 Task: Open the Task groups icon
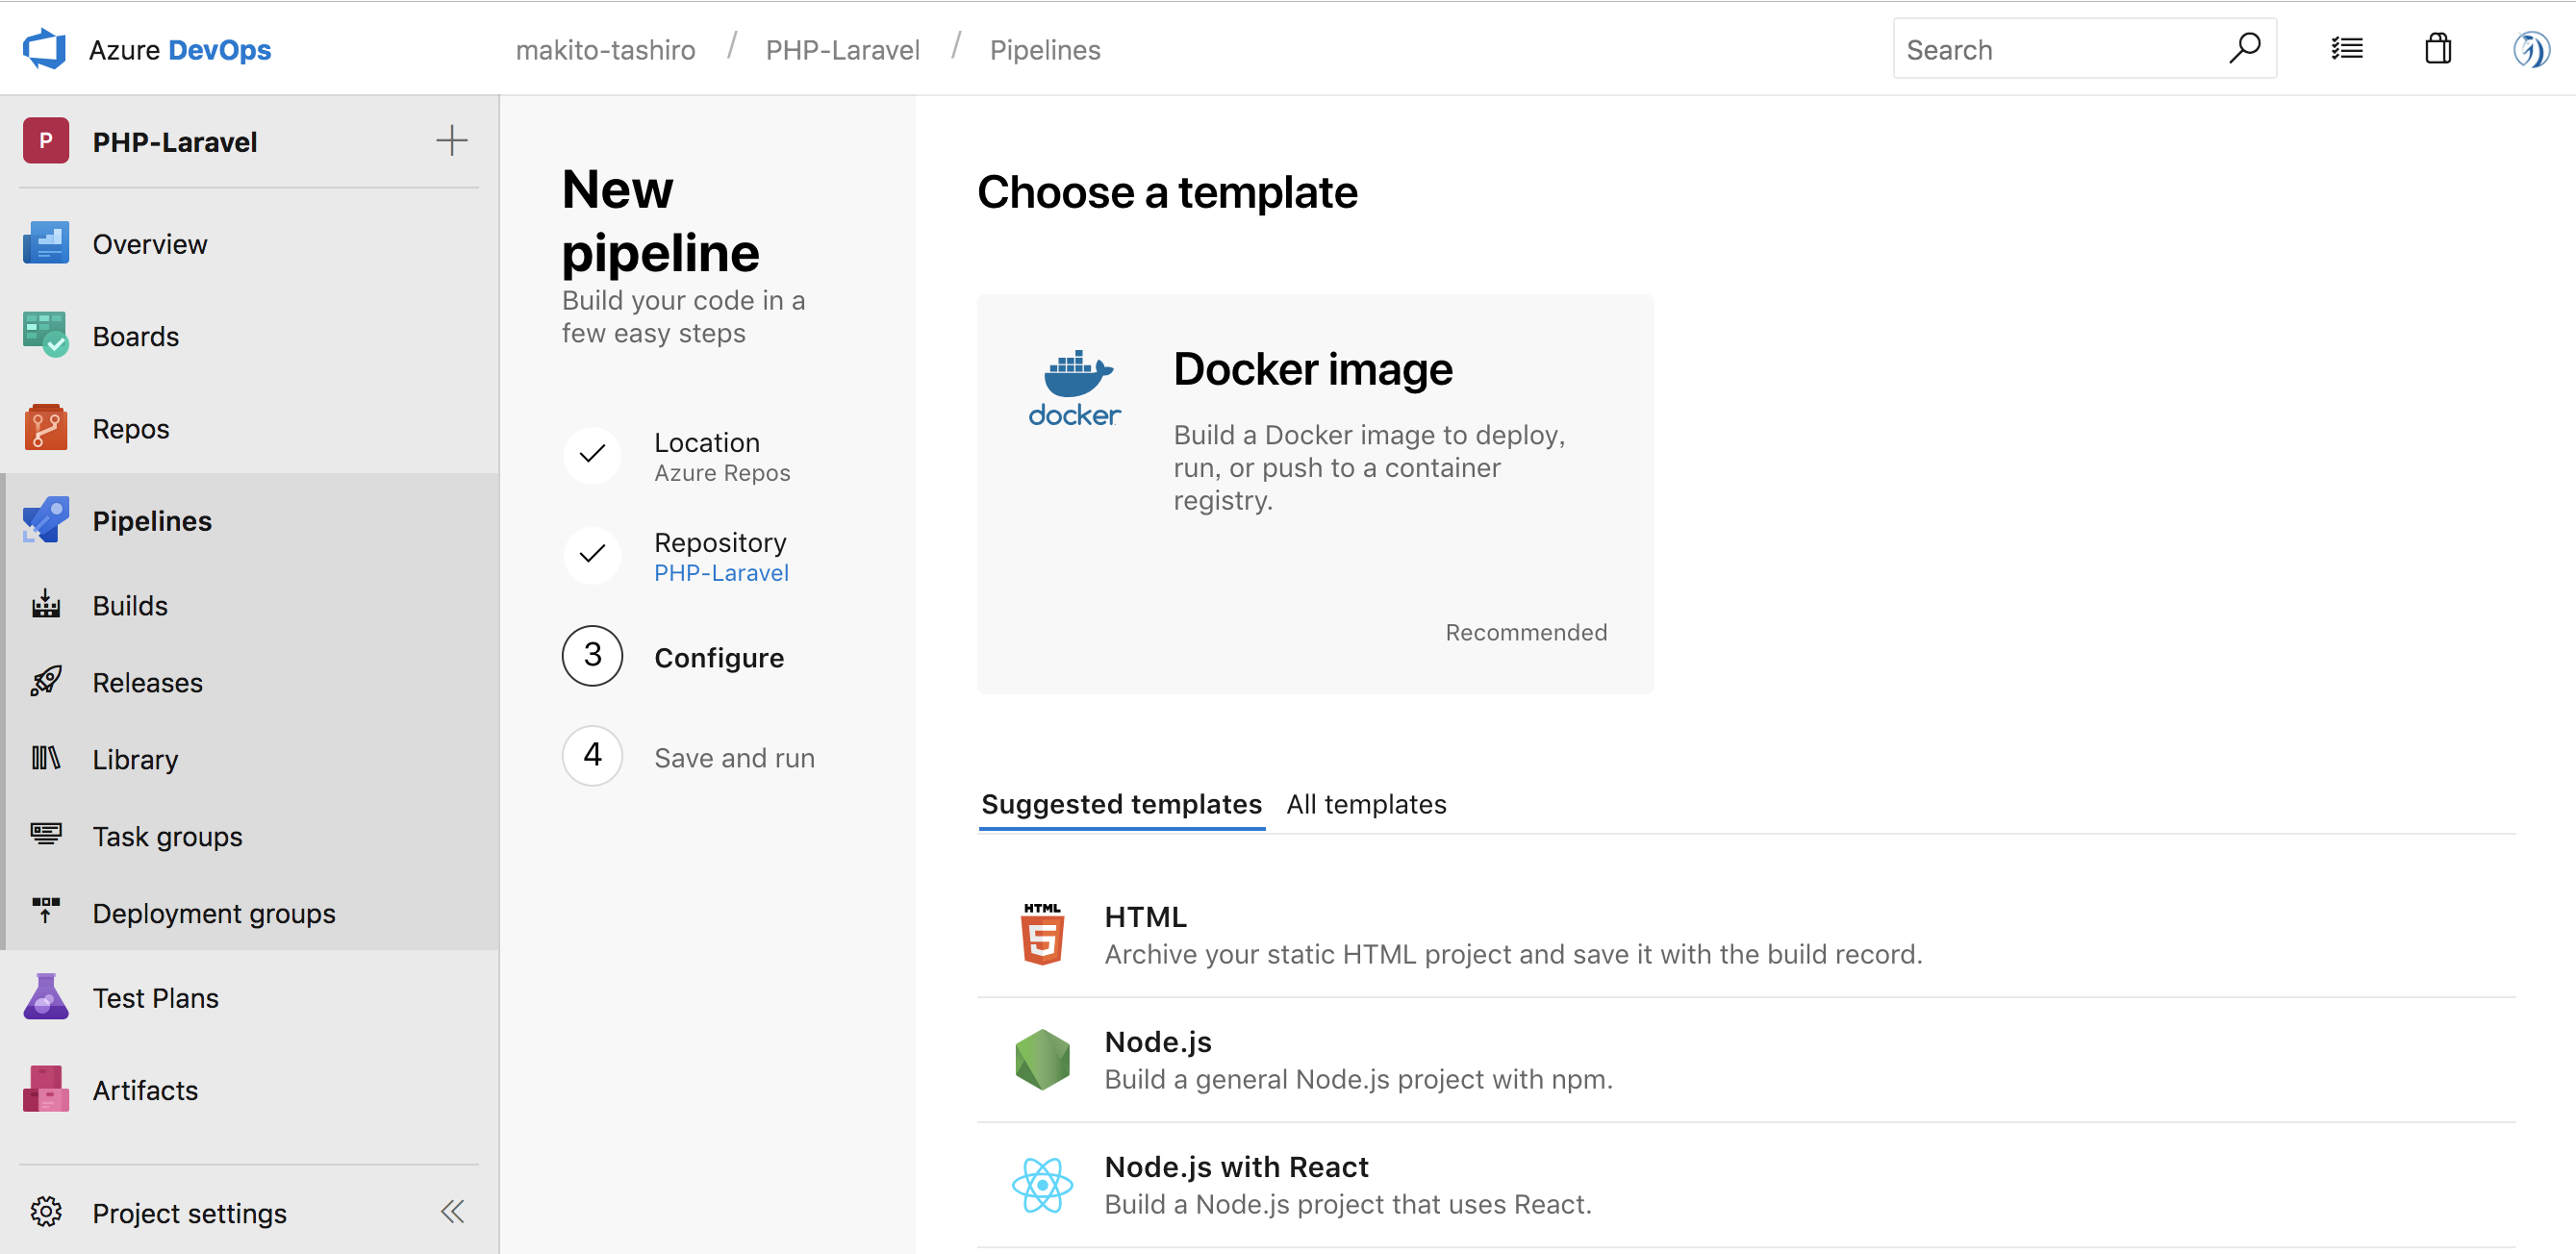click(x=46, y=835)
